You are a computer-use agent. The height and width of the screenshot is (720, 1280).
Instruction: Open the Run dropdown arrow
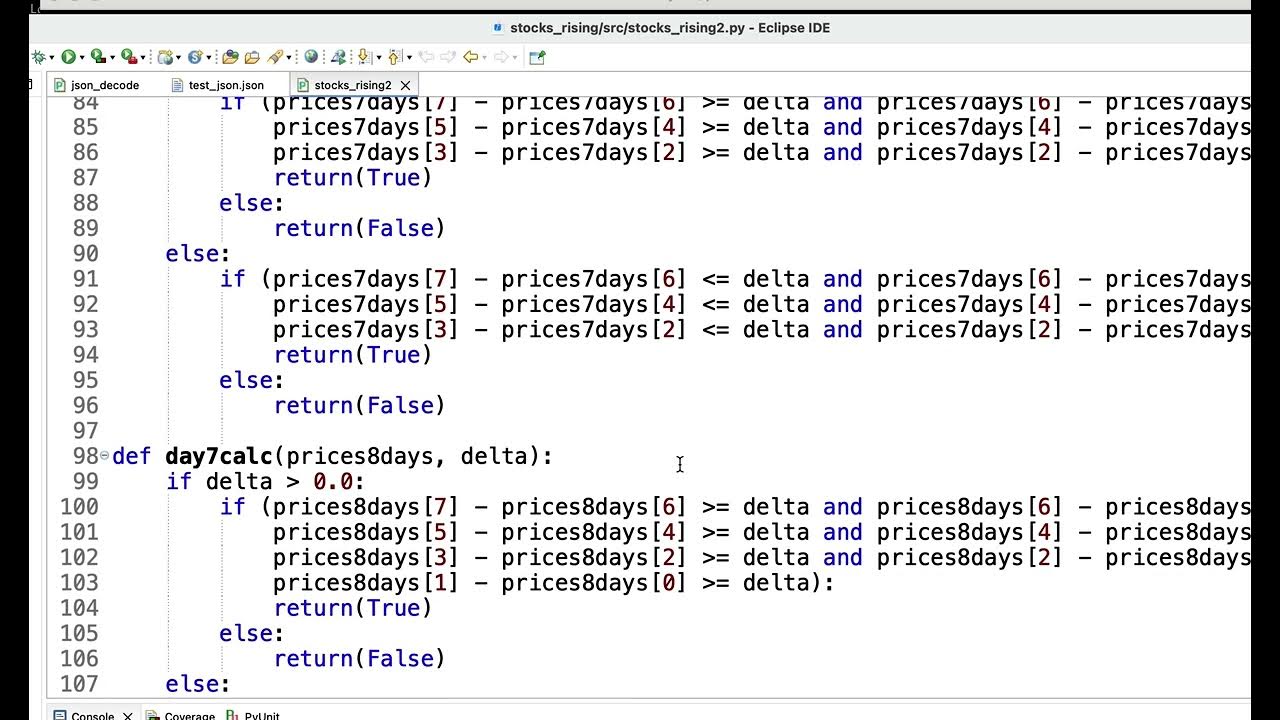click(x=82, y=58)
